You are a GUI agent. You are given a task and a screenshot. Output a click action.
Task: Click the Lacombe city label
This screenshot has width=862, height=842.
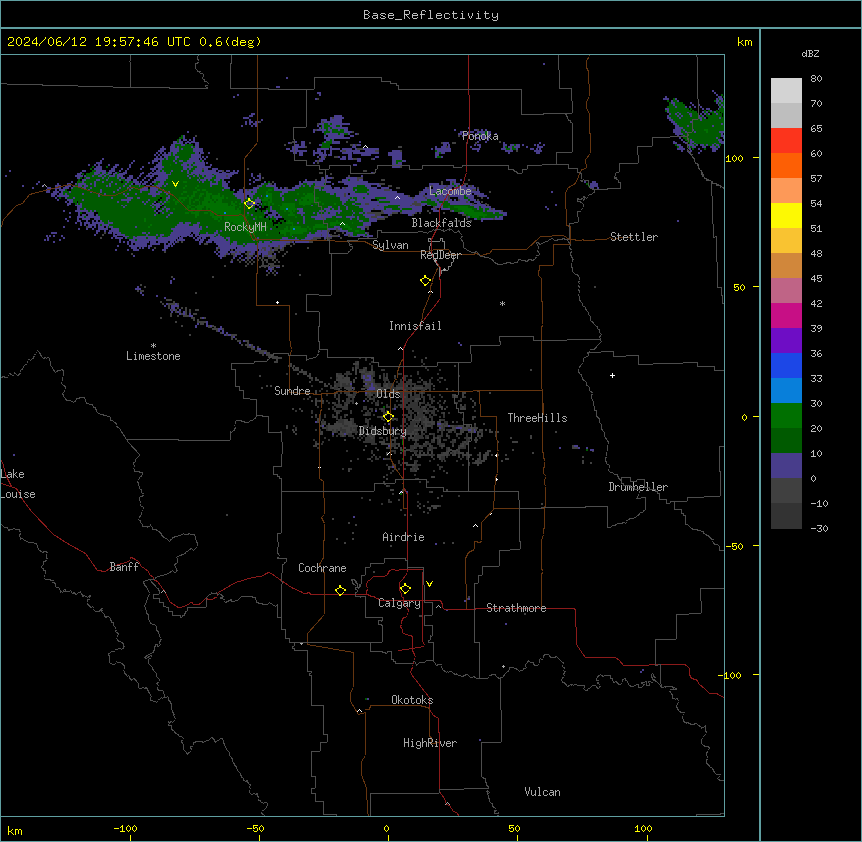450,191
